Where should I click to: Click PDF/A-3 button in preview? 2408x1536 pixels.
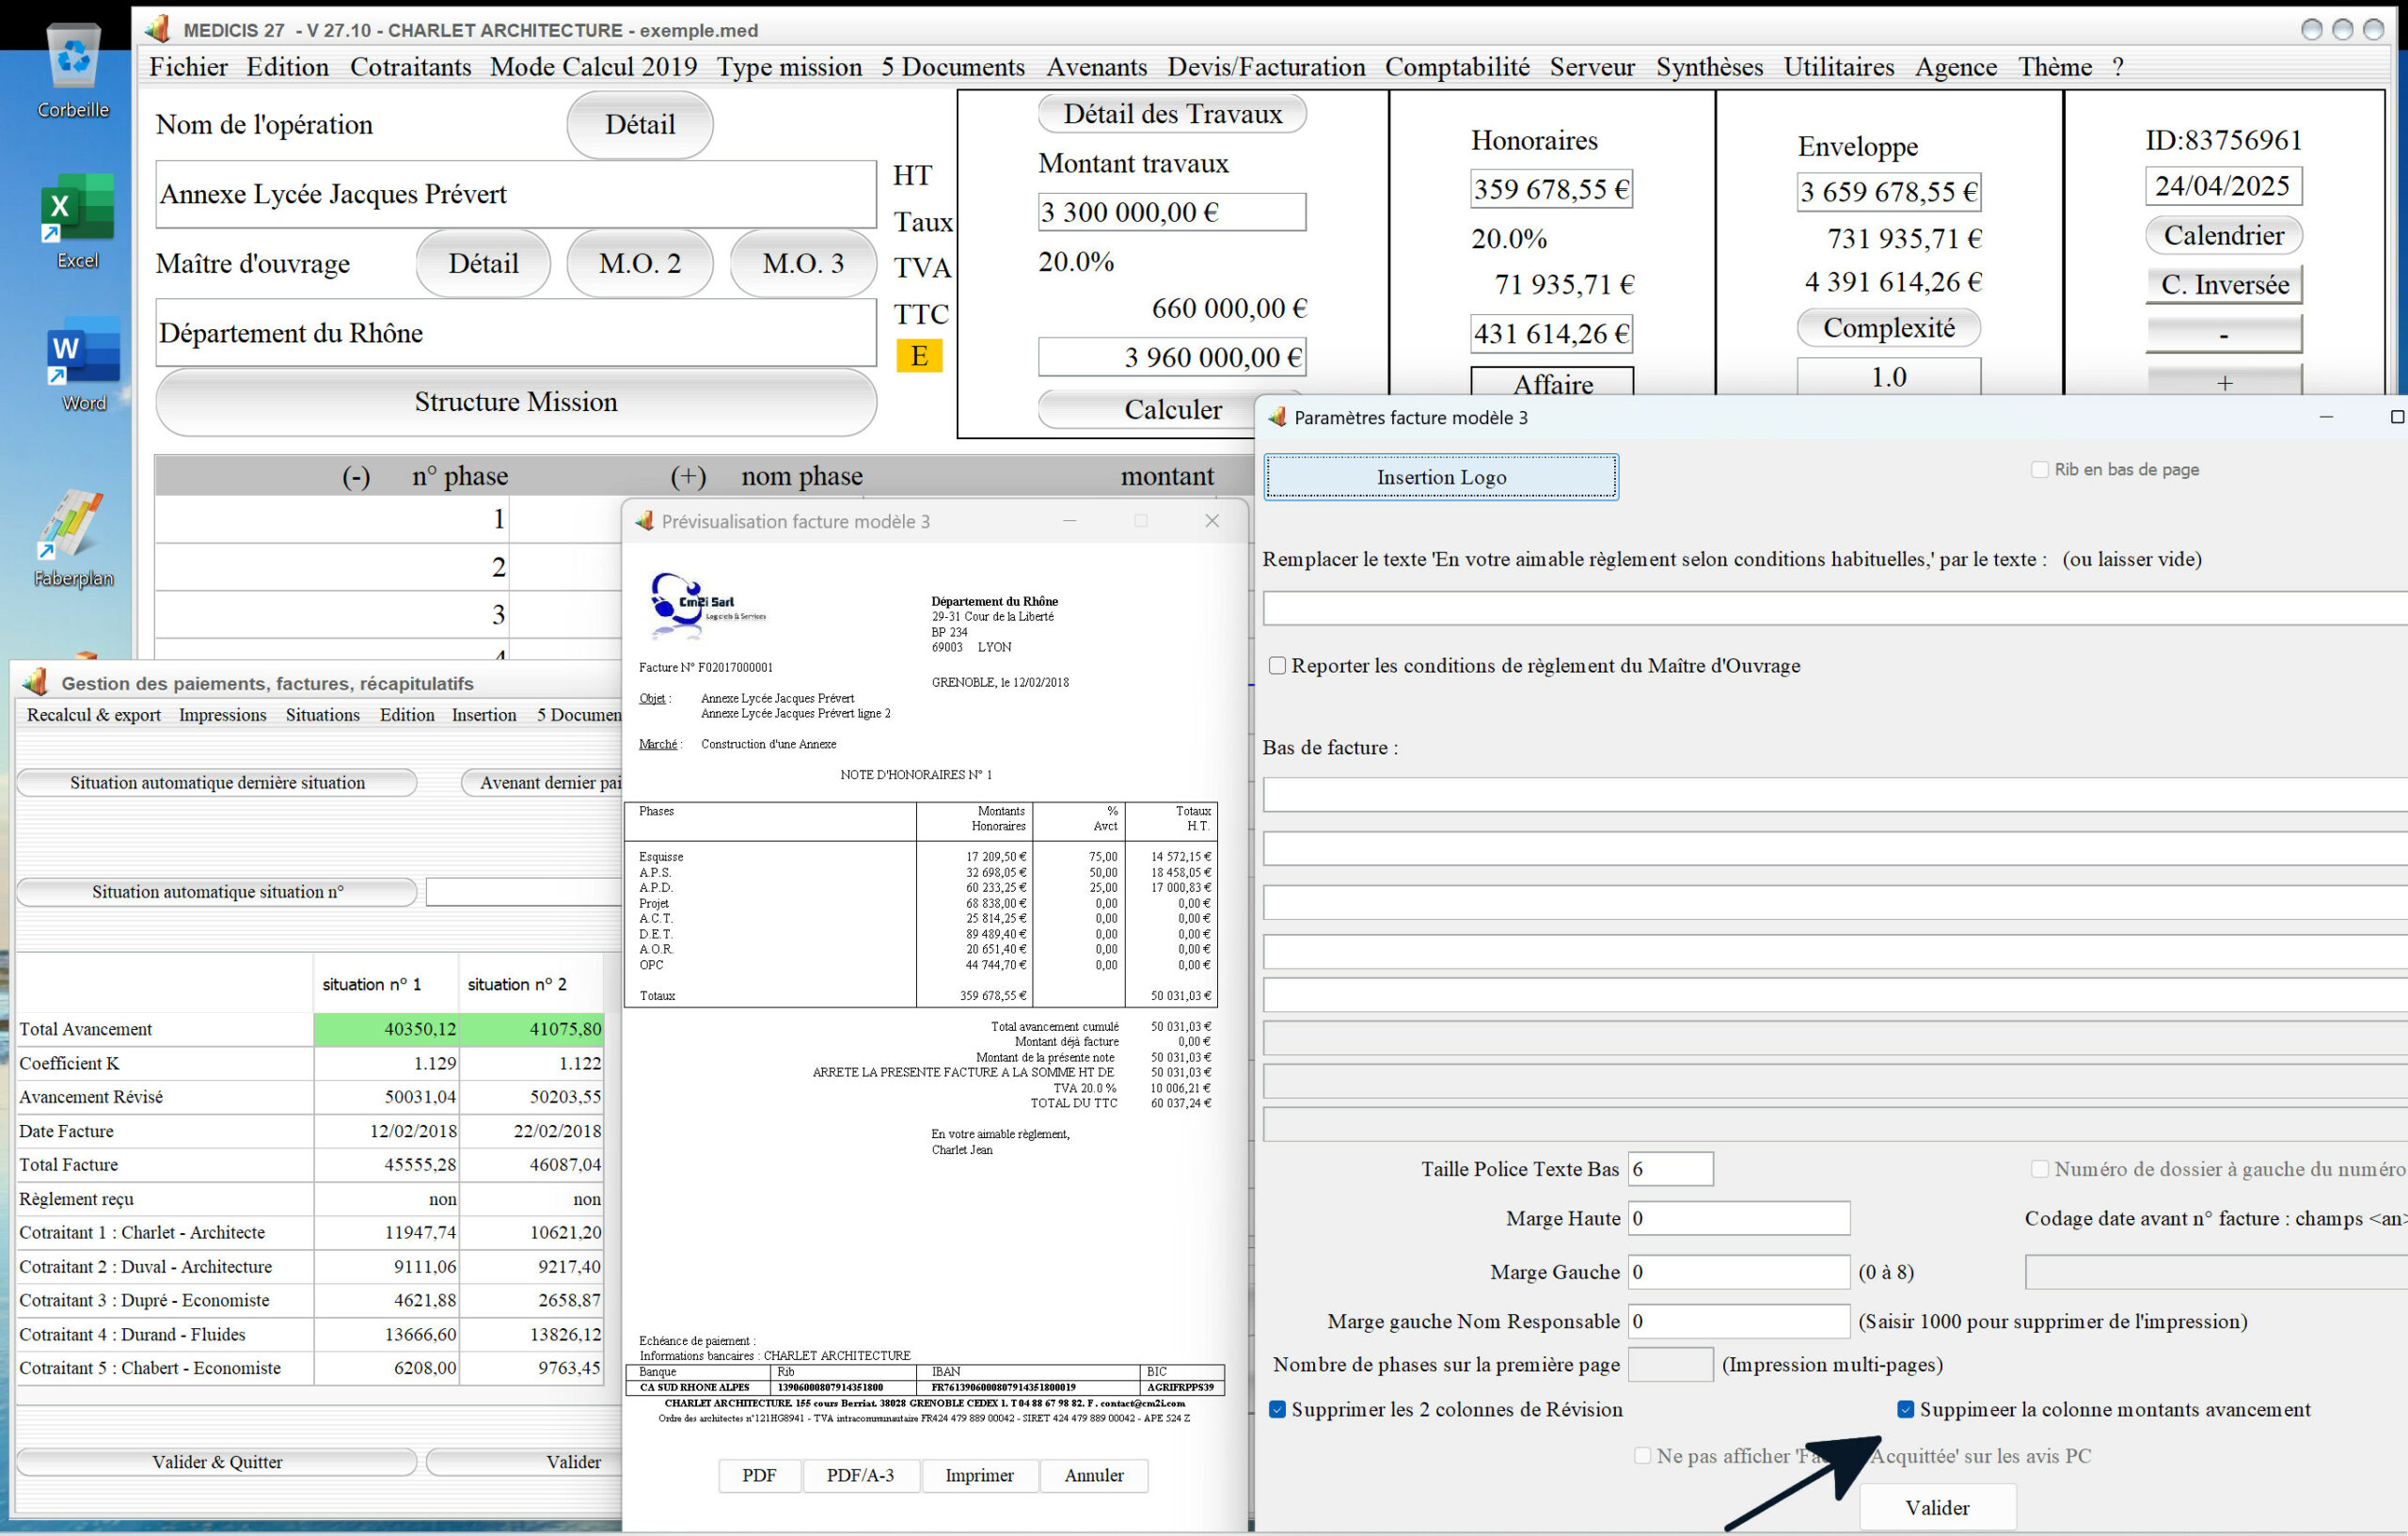click(x=860, y=1475)
